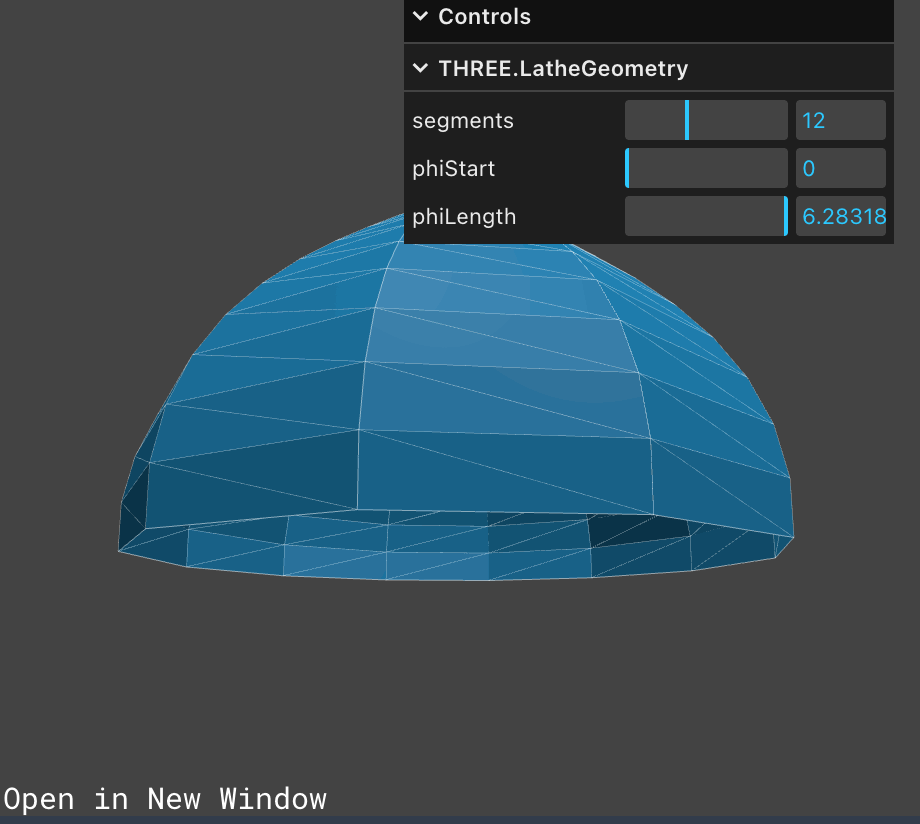Click the phiStart slider track

pos(706,168)
